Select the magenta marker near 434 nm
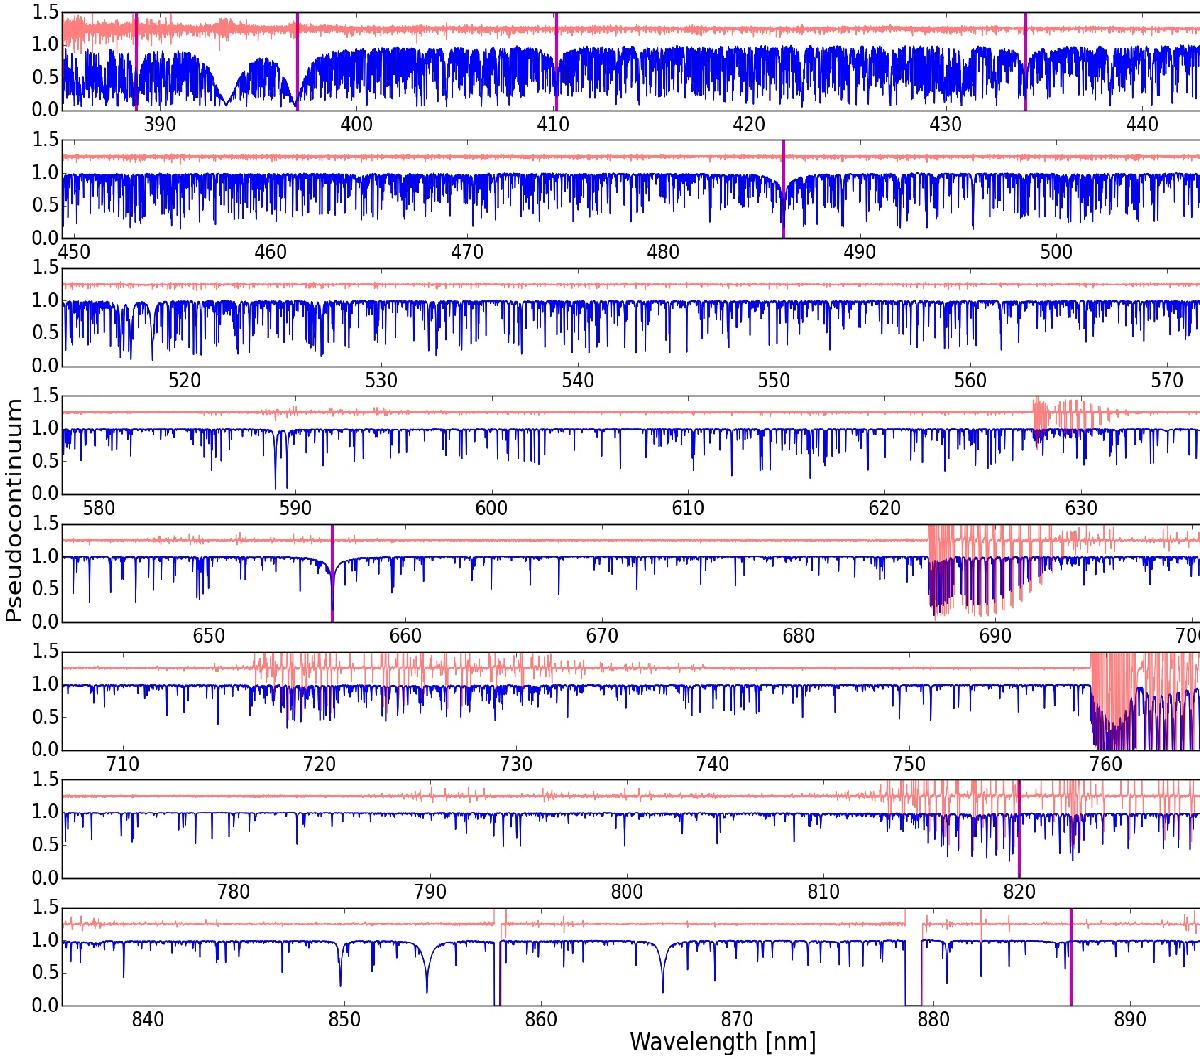The image size is (1200, 1059). coord(1025,62)
